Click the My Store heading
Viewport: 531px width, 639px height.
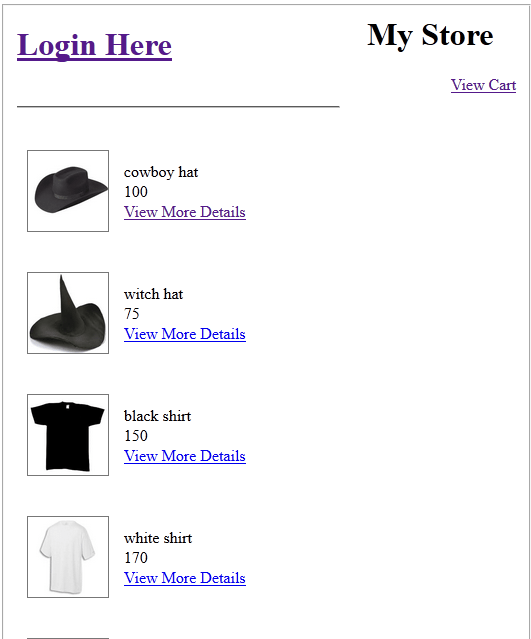pos(430,35)
